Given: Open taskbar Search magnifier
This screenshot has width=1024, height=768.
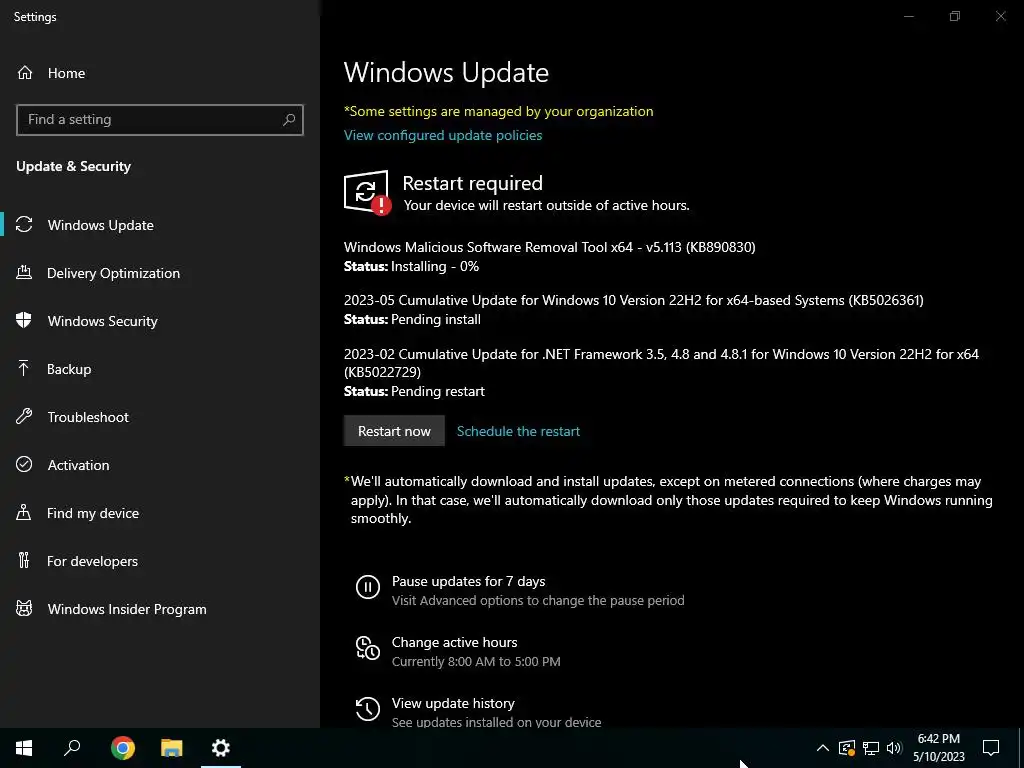Looking at the screenshot, I should click(72, 748).
